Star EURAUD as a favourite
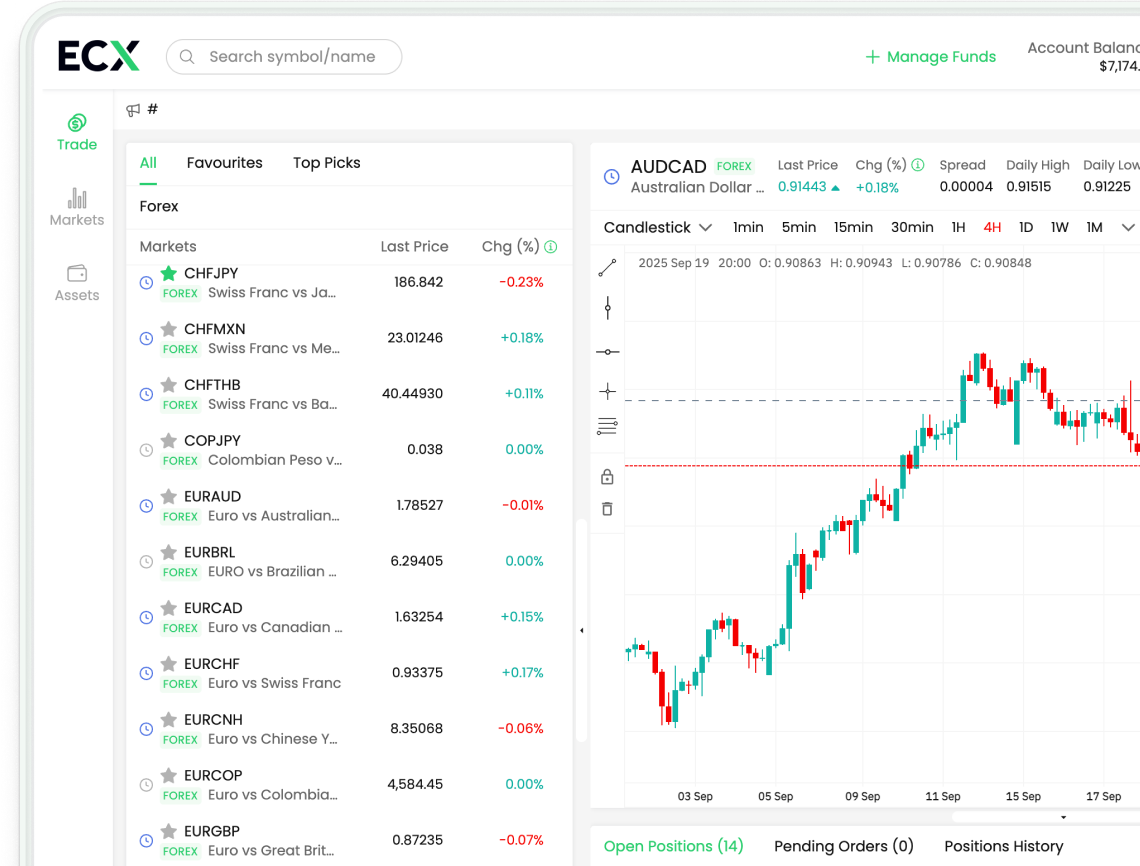 (x=169, y=497)
